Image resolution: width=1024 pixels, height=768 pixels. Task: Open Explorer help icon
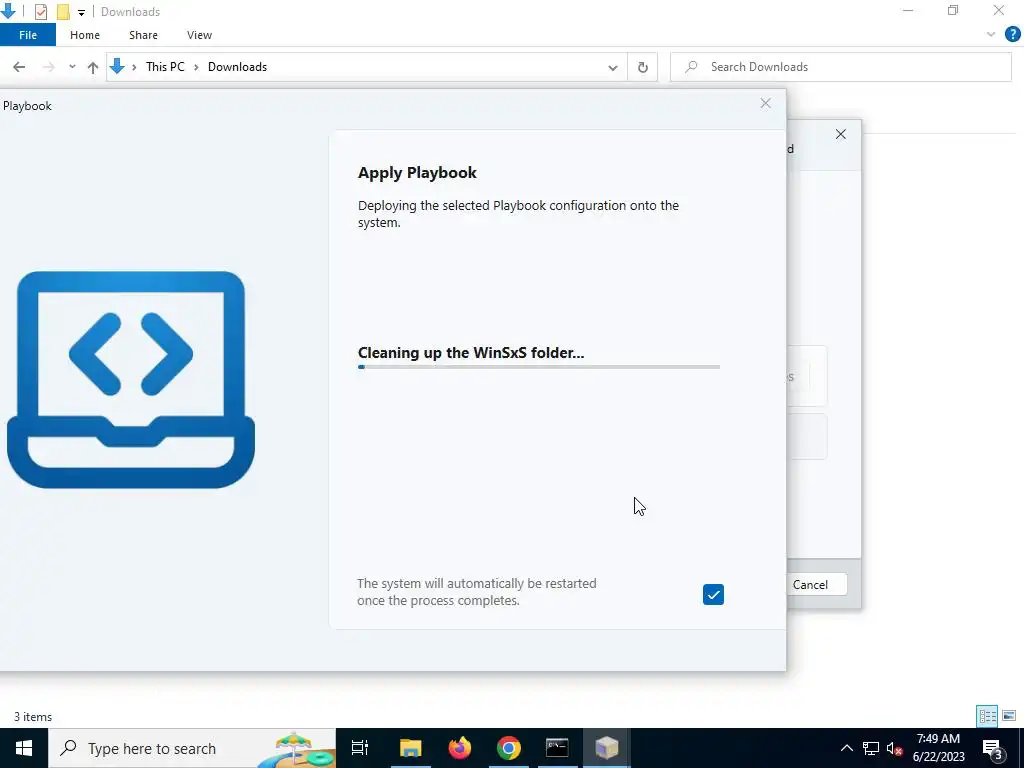1012,35
